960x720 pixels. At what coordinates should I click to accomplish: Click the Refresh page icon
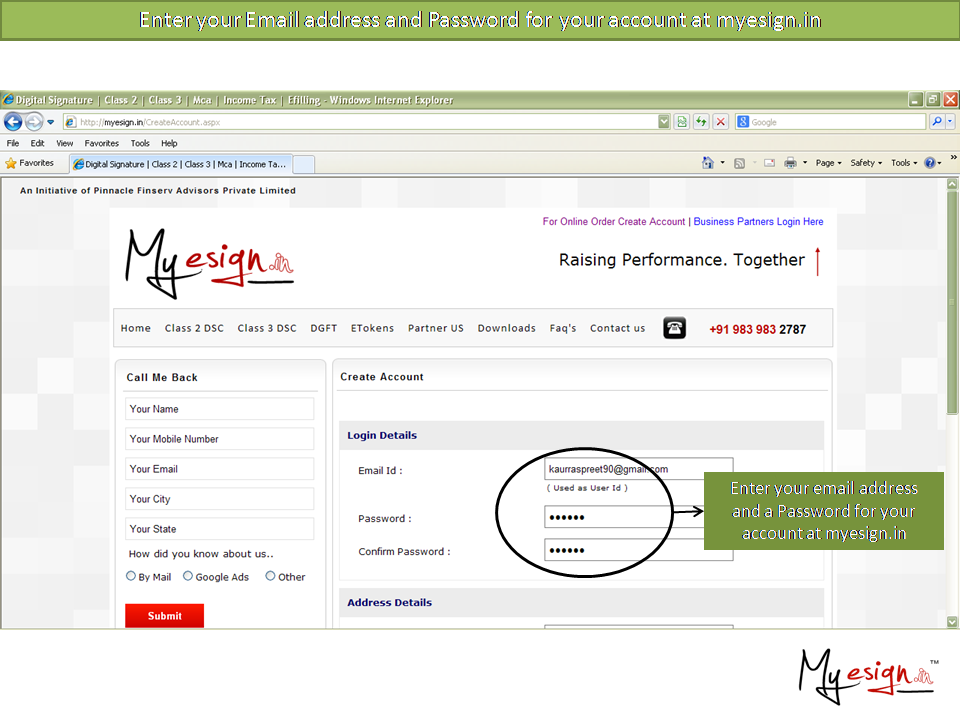[701, 122]
